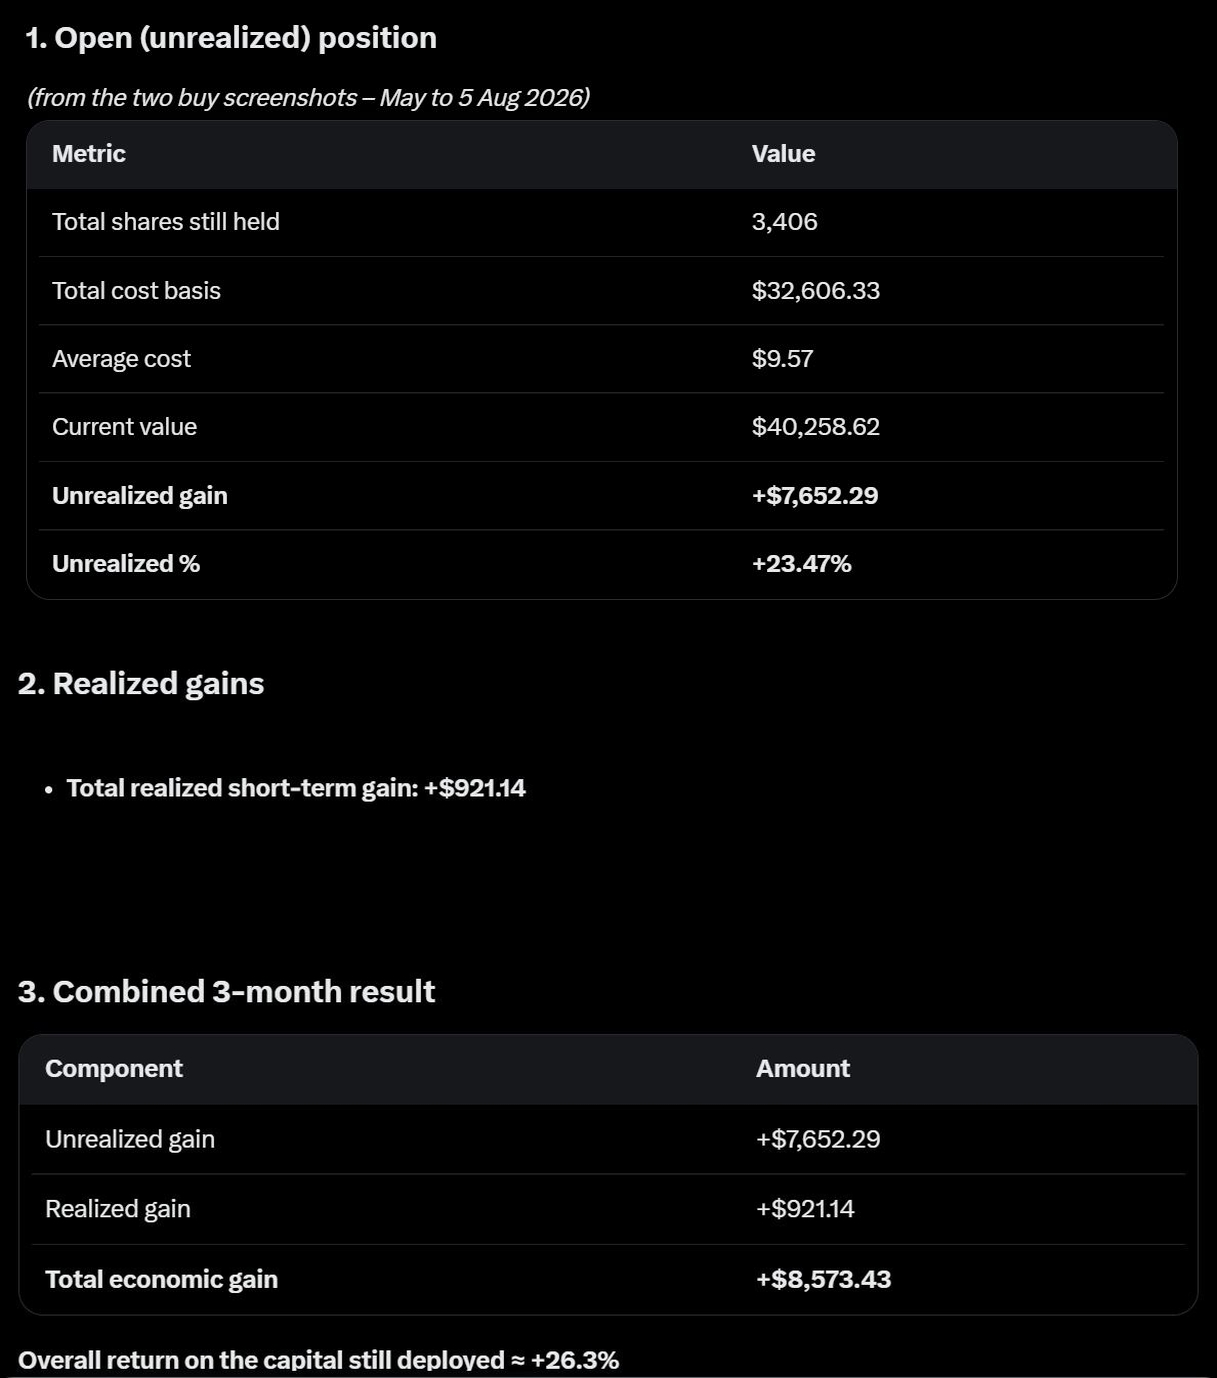
Task: Click the "3. Combined 3-month result" heading
Action: (x=226, y=992)
